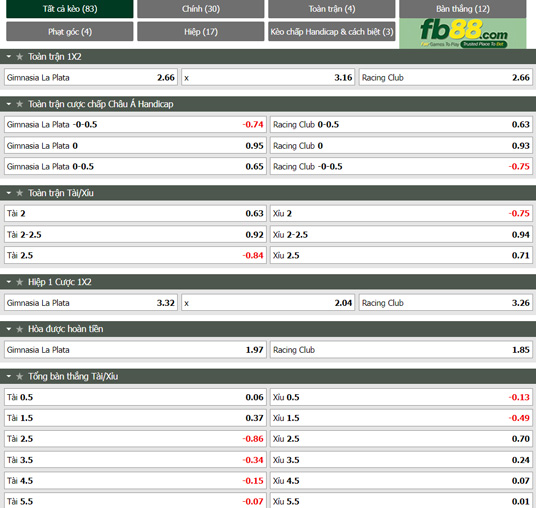Switch to the Phạt góc (4) tab
Image resolution: width=536 pixels, height=508 pixels.
(70, 32)
